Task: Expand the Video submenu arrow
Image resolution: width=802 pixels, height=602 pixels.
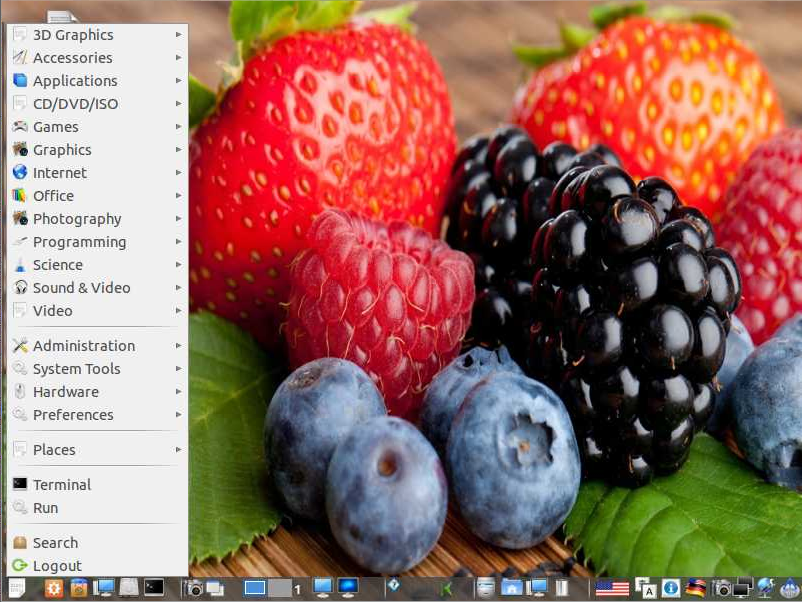Action: click(x=179, y=310)
